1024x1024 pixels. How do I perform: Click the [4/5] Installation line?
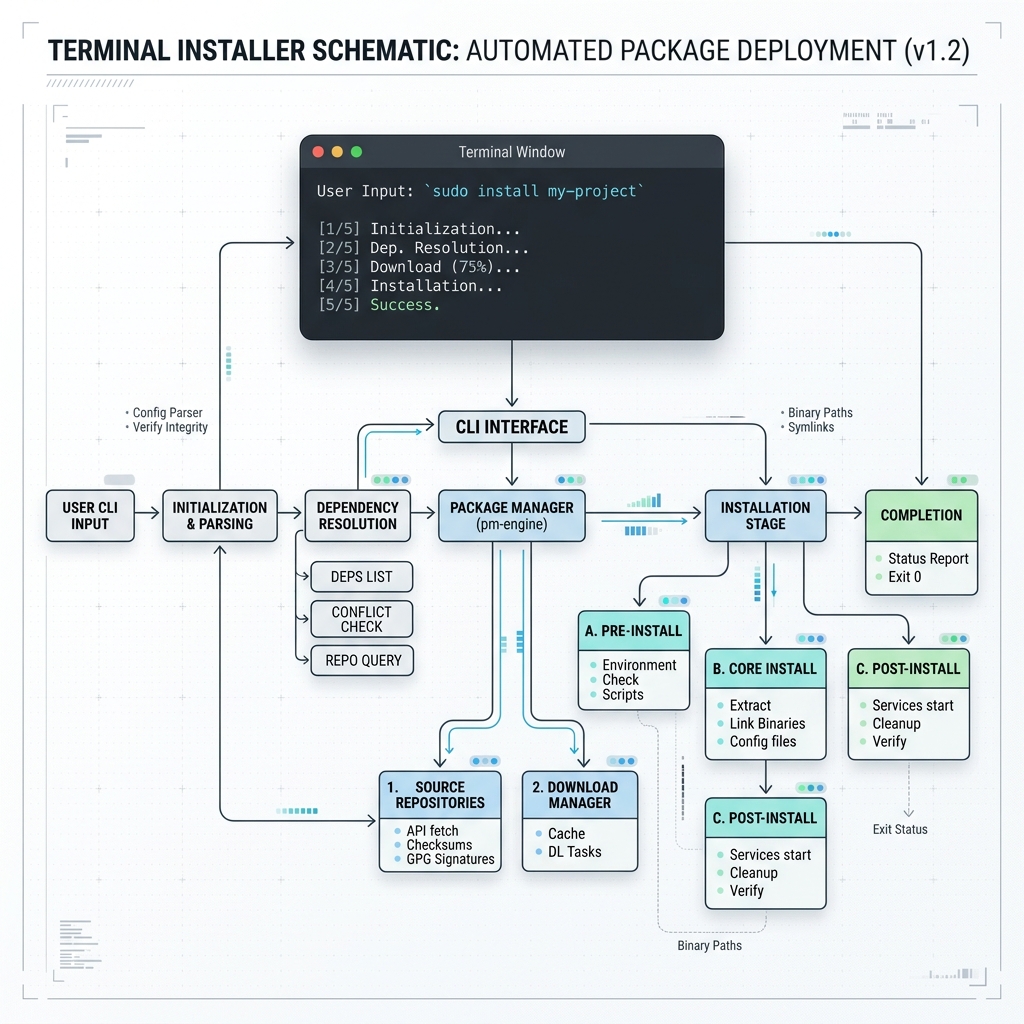point(410,285)
